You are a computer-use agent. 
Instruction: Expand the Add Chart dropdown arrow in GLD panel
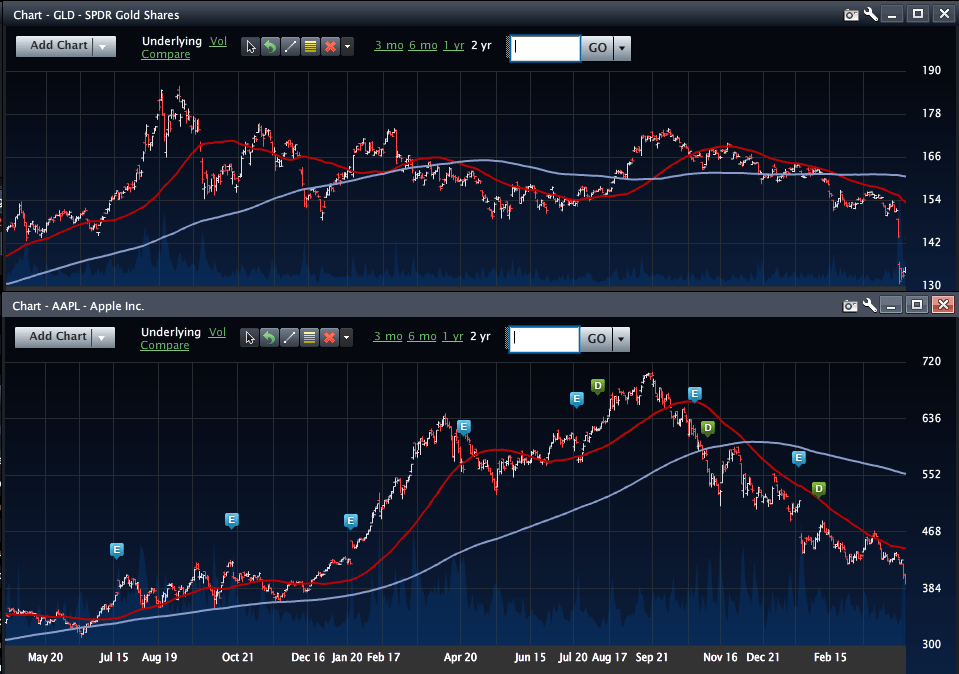click(x=104, y=46)
